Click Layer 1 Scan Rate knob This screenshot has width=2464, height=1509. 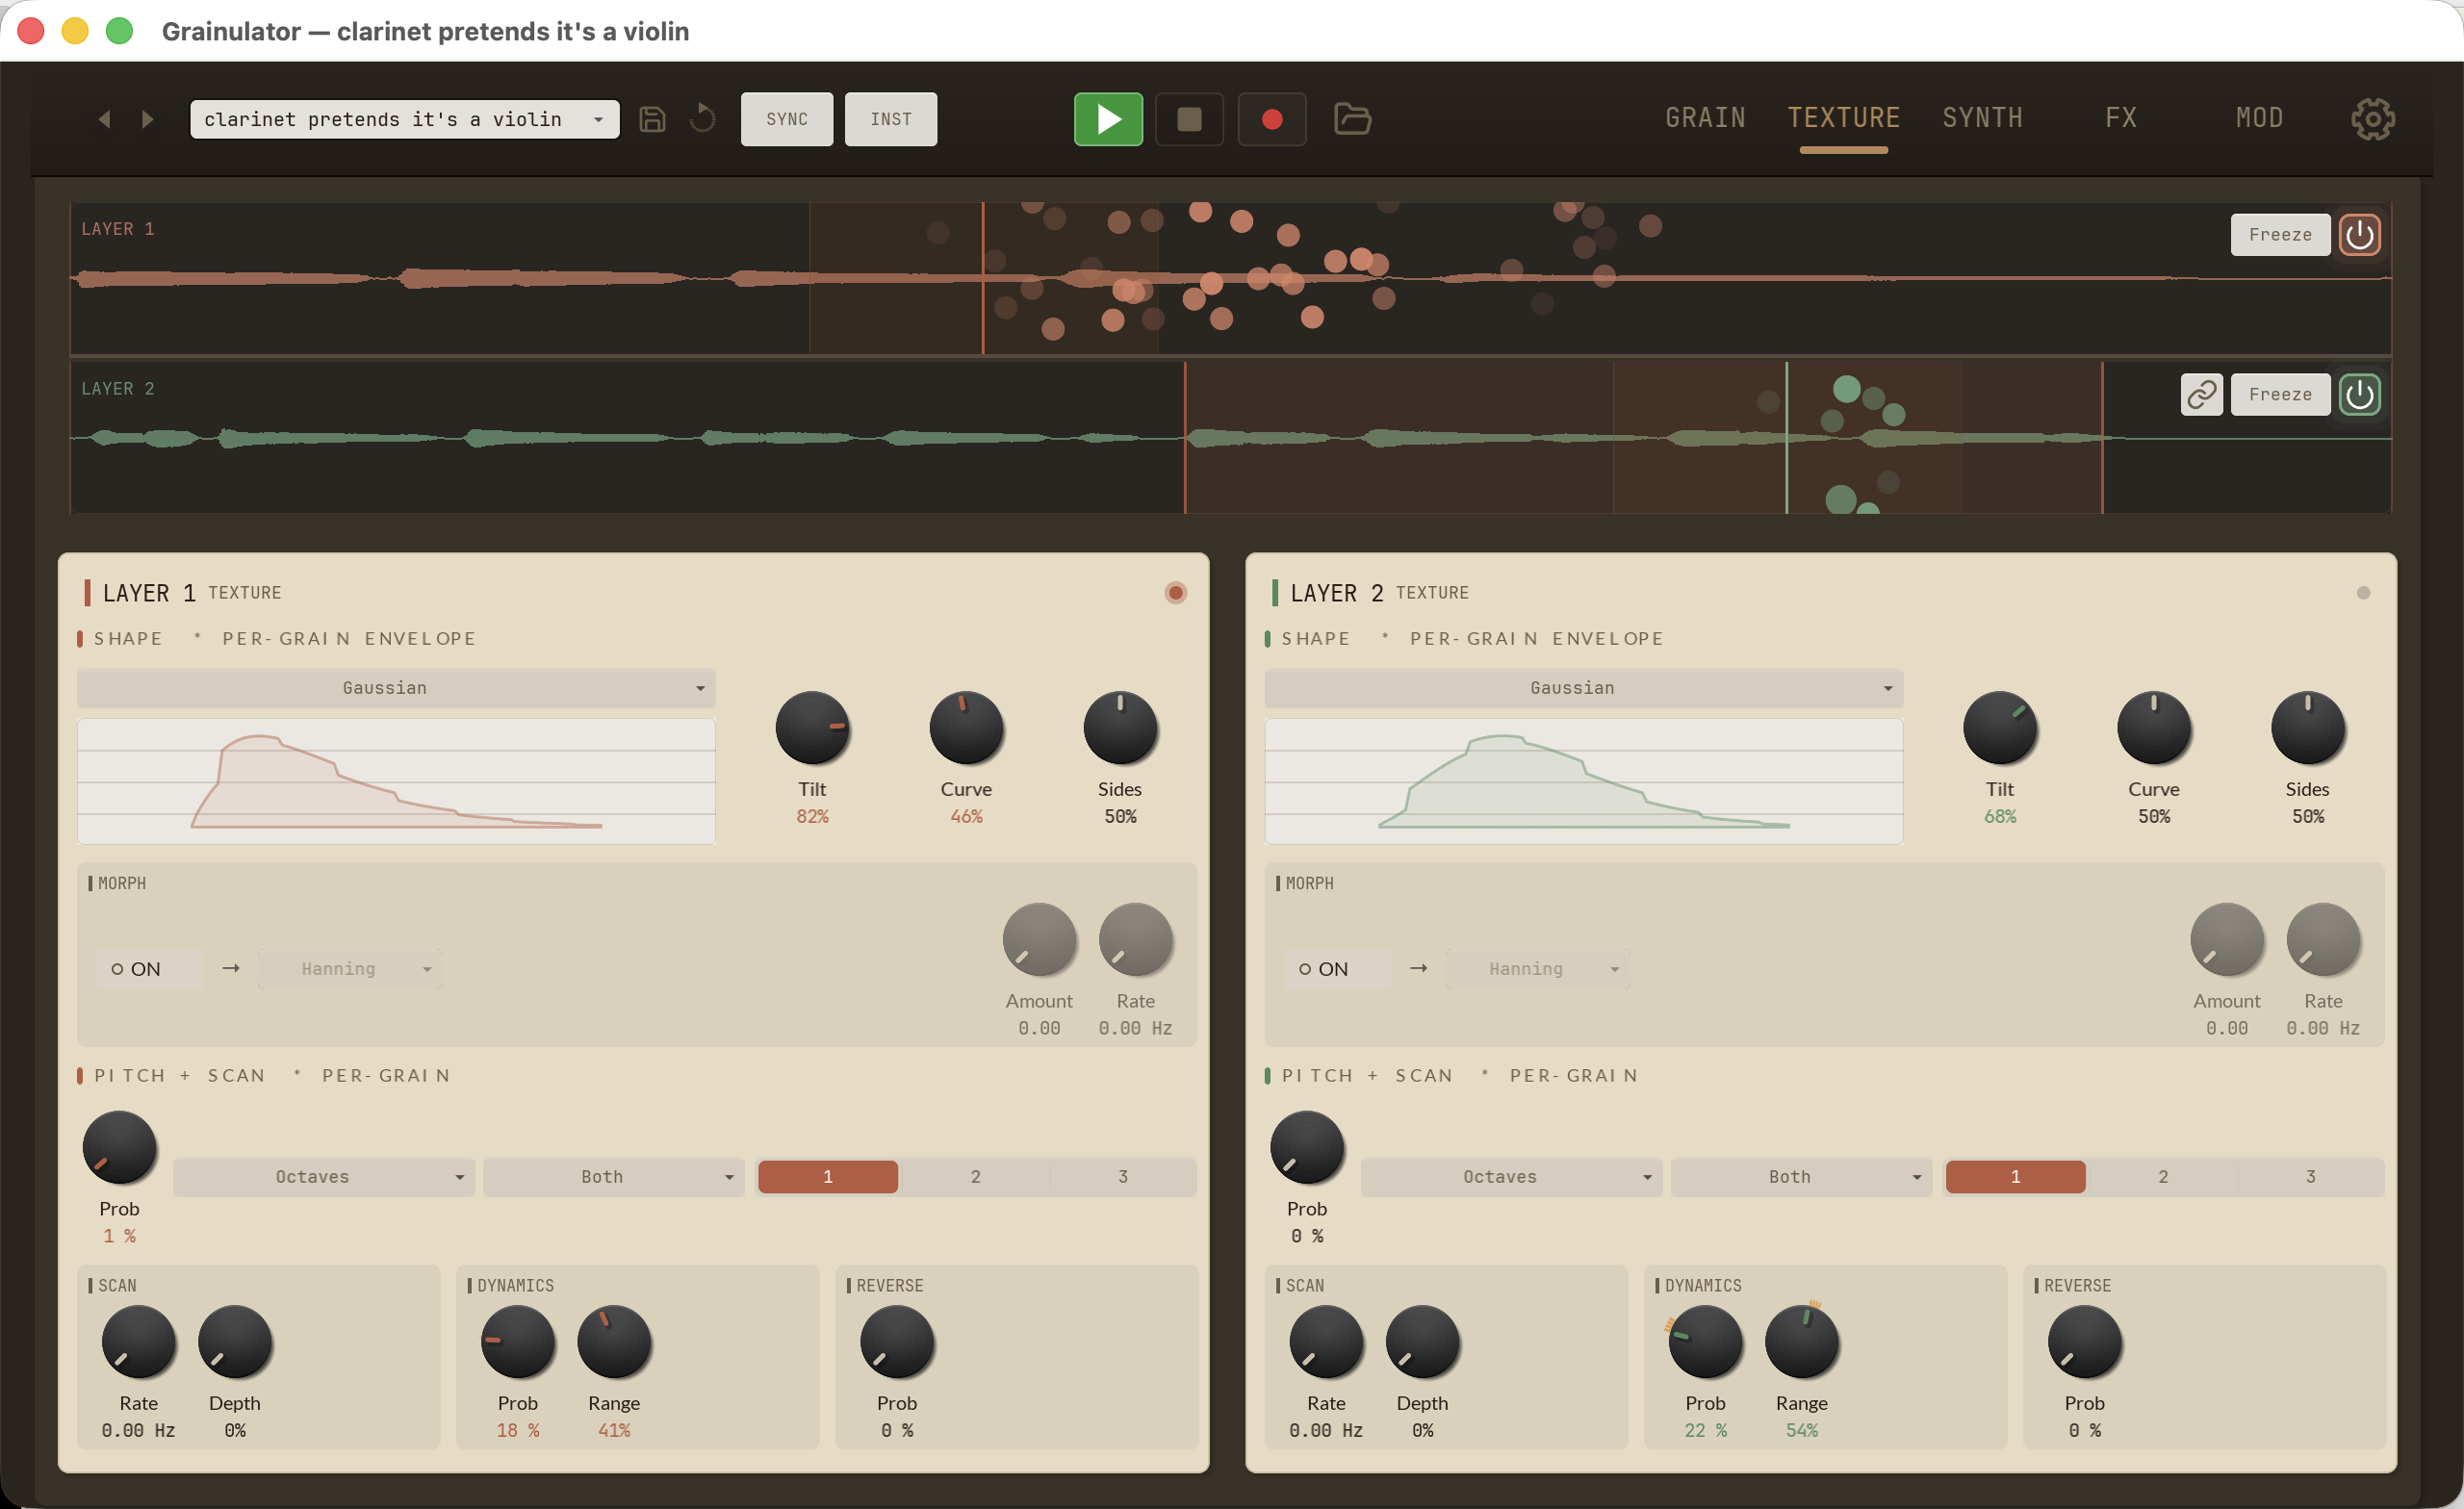tap(138, 1342)
